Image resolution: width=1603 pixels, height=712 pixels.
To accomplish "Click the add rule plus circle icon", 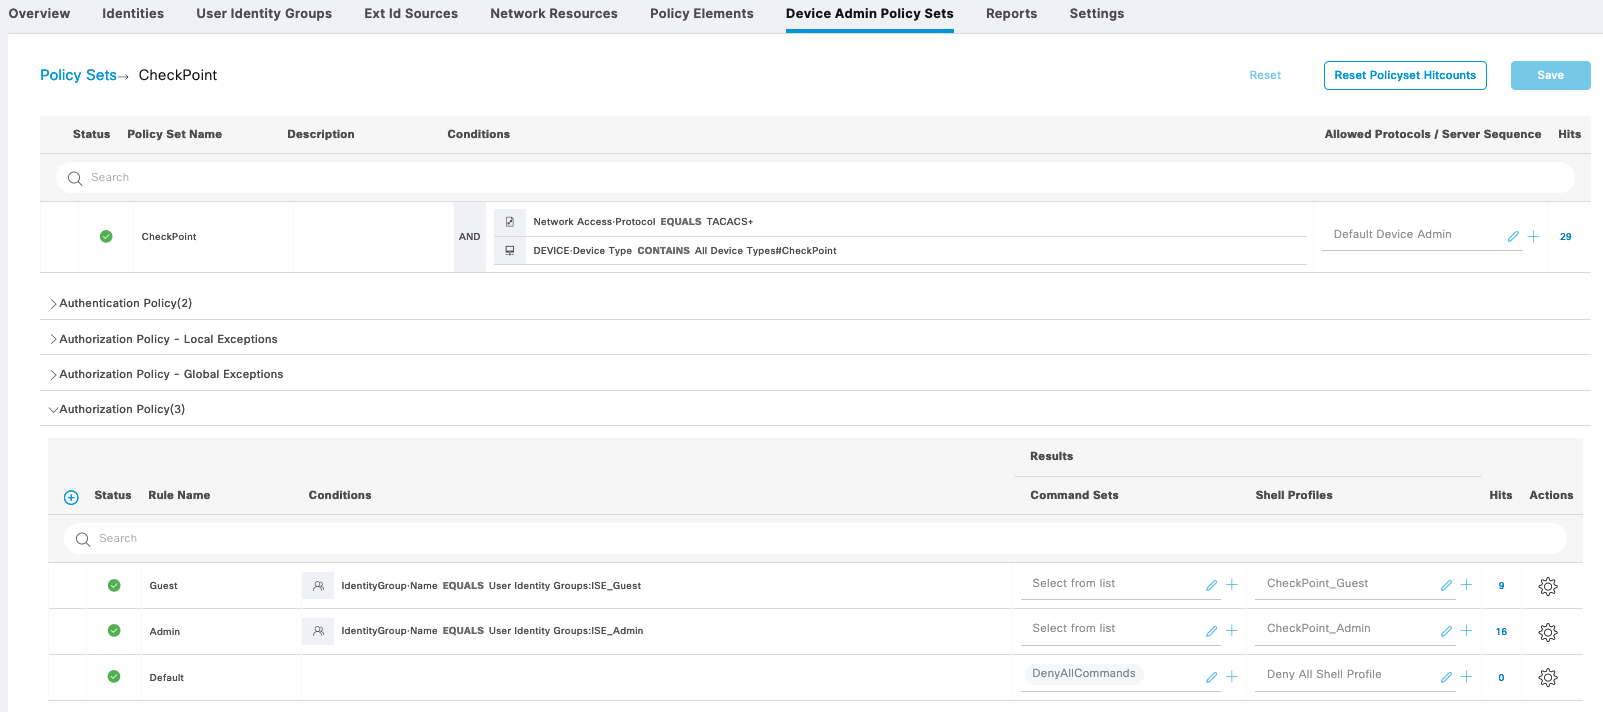I will click(x=71, y=497).
